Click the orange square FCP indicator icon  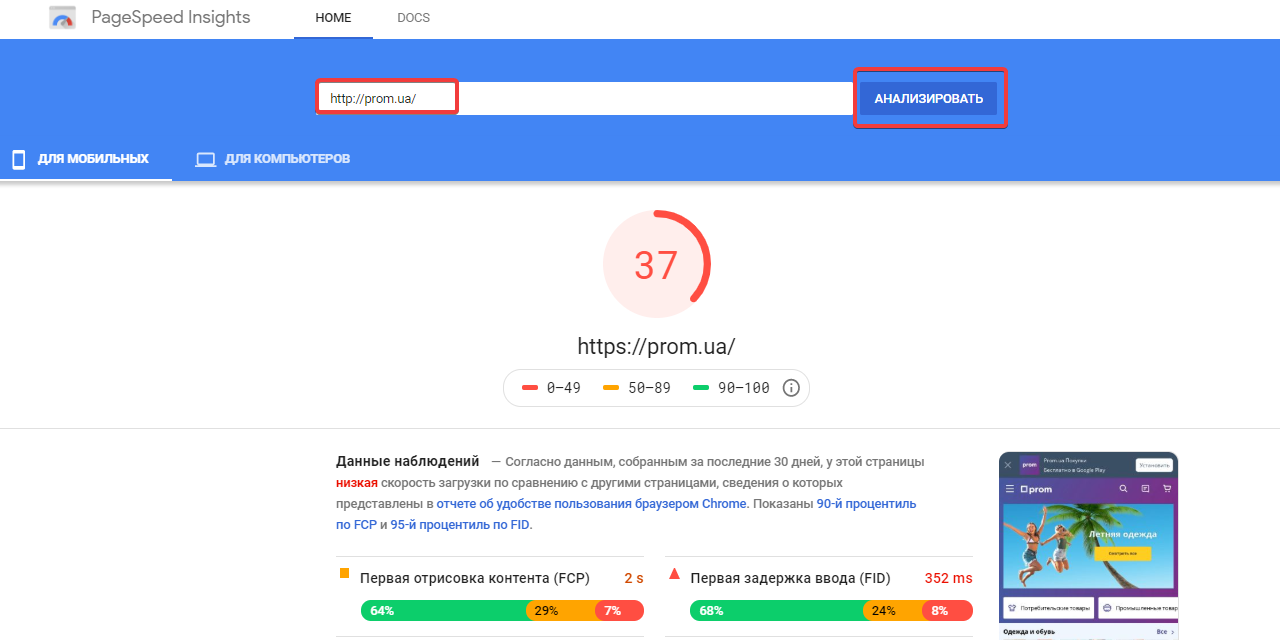tap(344, 573)
